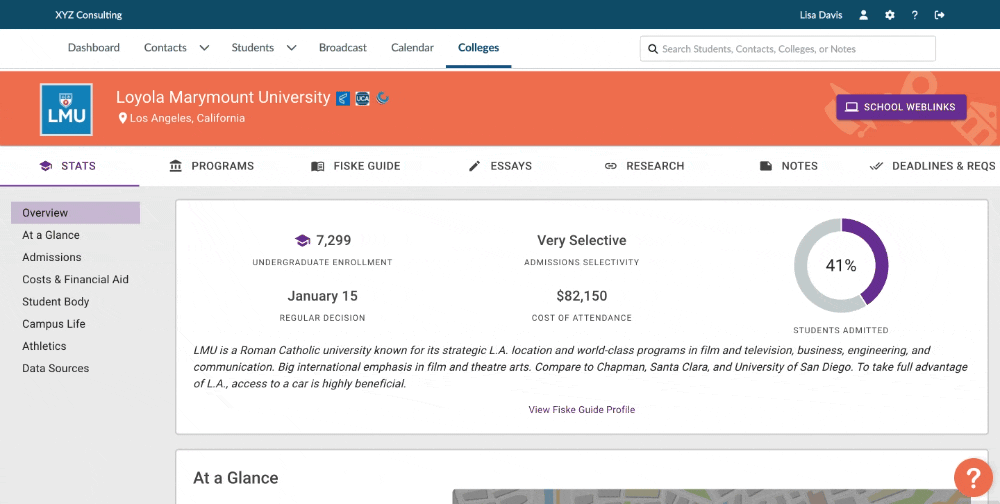Click the LMU school logo
The width and height of the screenshot is (1000, 504).
tap(66, 109)
